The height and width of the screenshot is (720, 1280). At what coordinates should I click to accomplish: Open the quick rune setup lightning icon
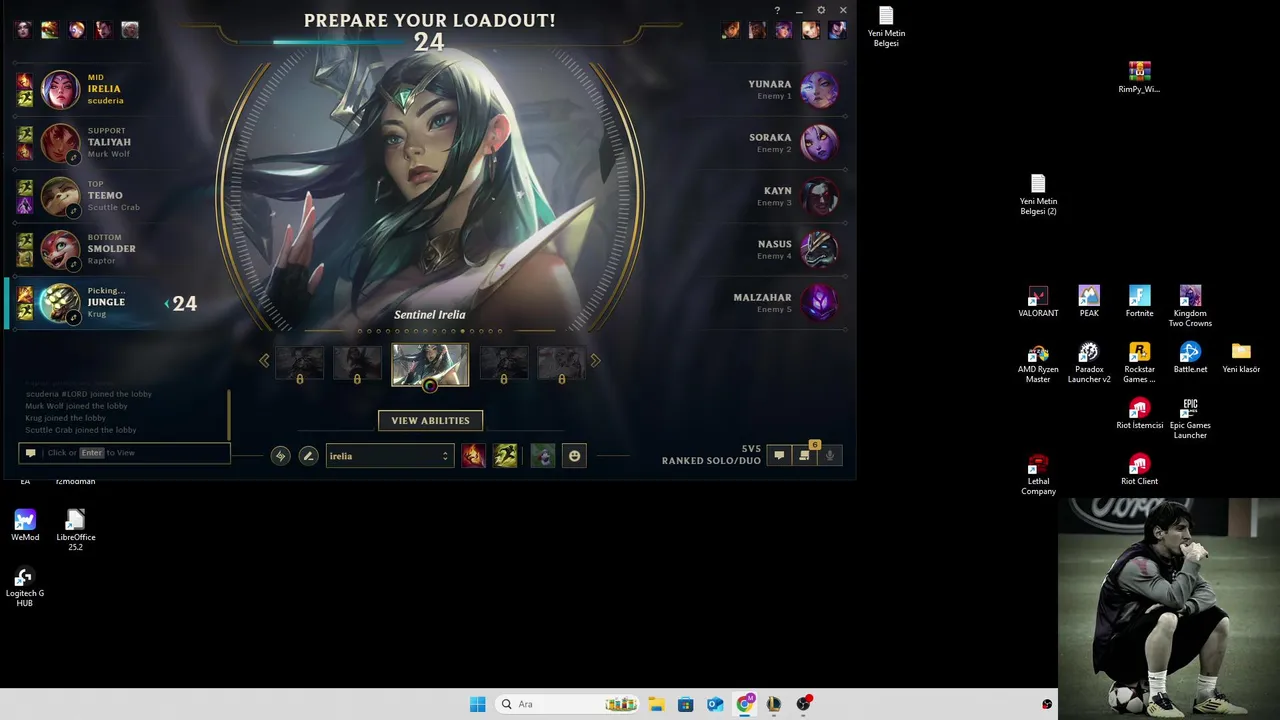(281, 456)
